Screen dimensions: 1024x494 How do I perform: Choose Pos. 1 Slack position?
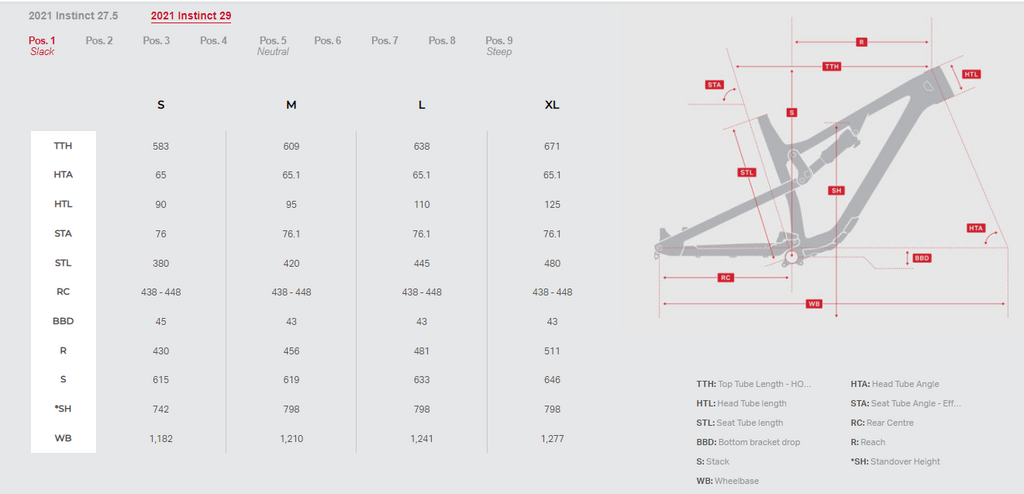42,46
